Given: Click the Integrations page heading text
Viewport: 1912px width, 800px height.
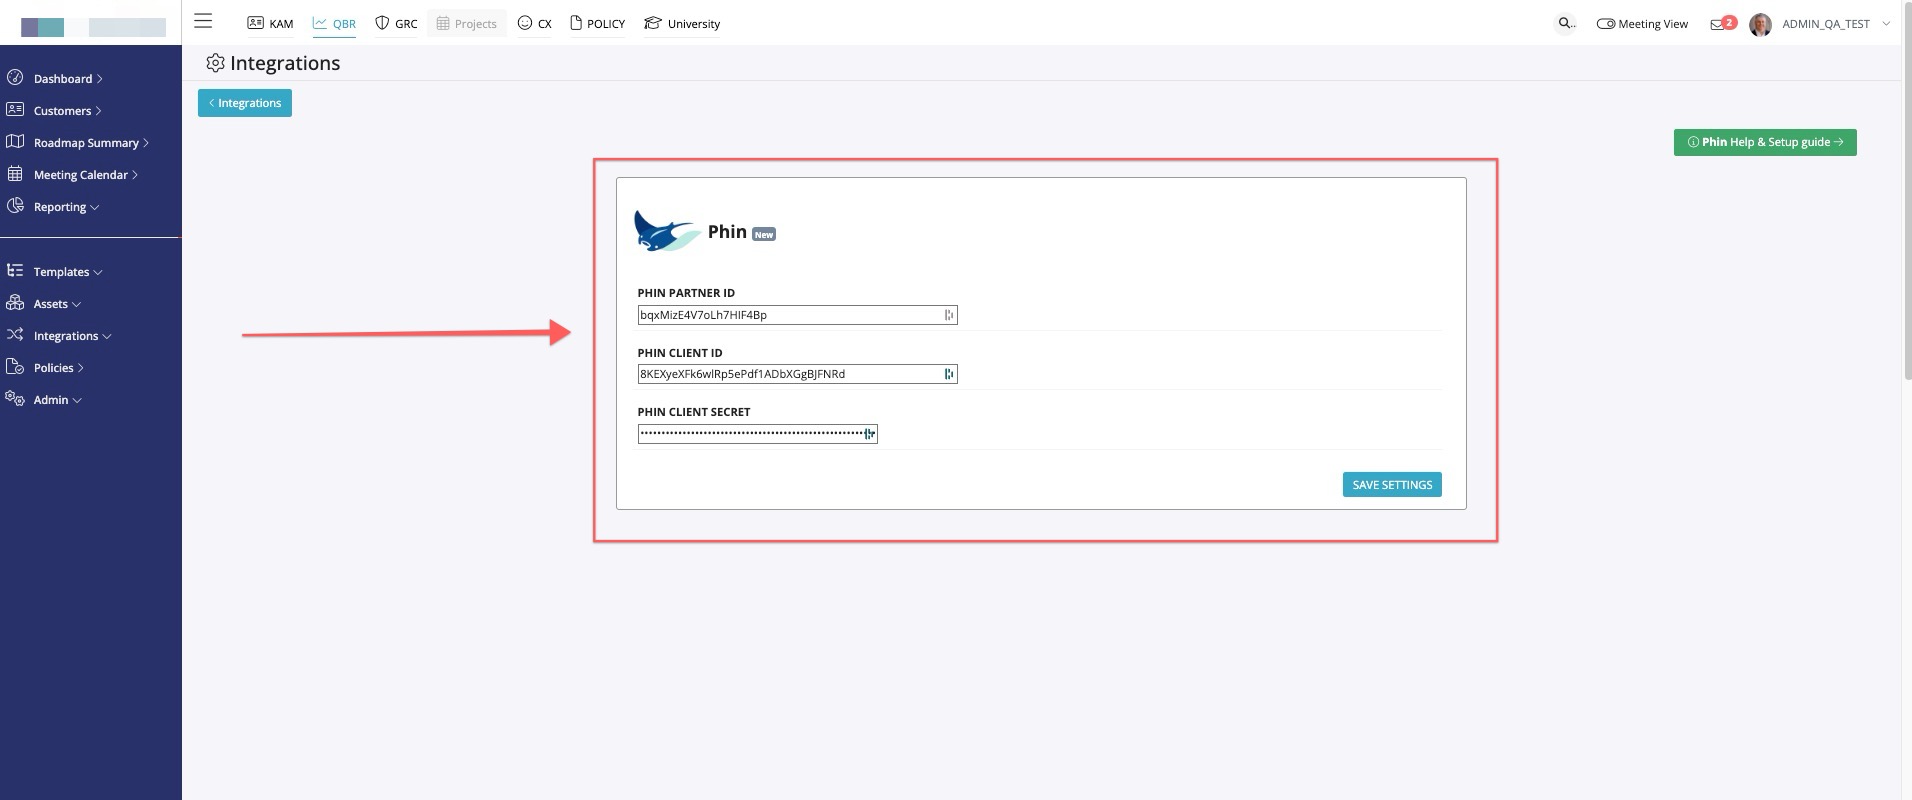Looking at the screenshot, I should click(x=285, y=63).
